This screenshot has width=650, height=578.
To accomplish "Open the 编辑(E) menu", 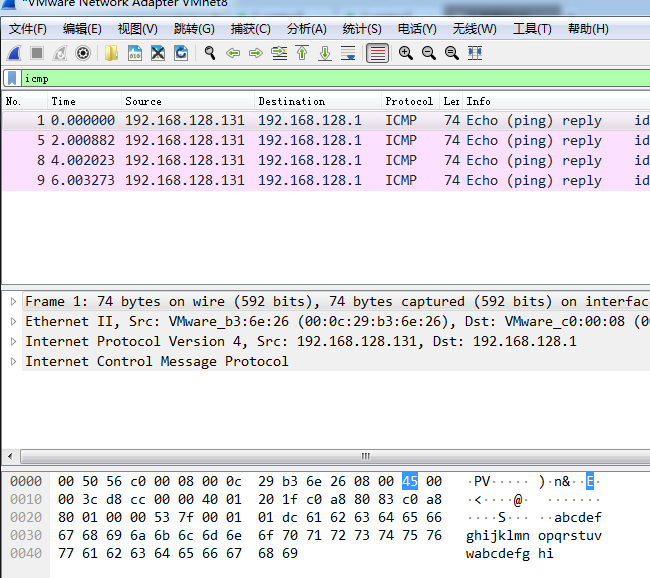I will [x=82, y=29].
